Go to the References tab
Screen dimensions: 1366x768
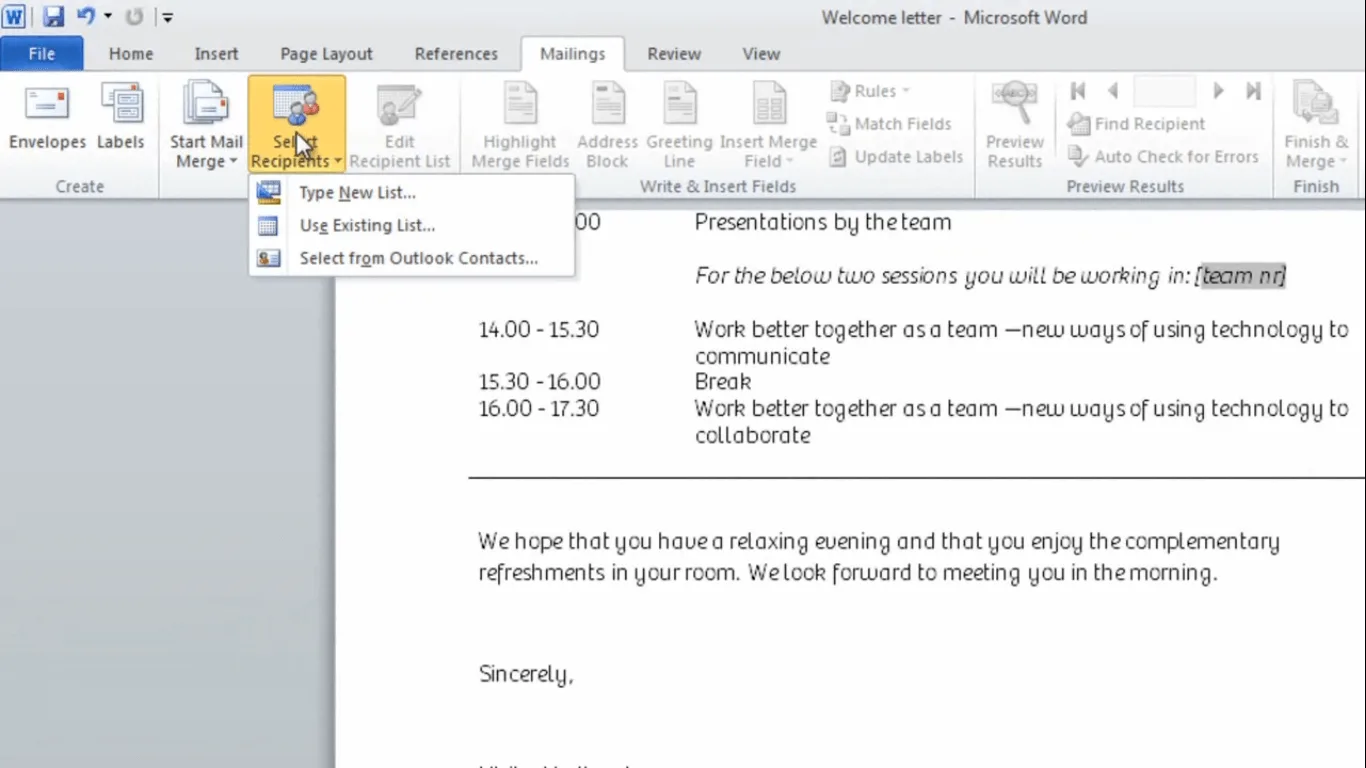click(456, 54)
